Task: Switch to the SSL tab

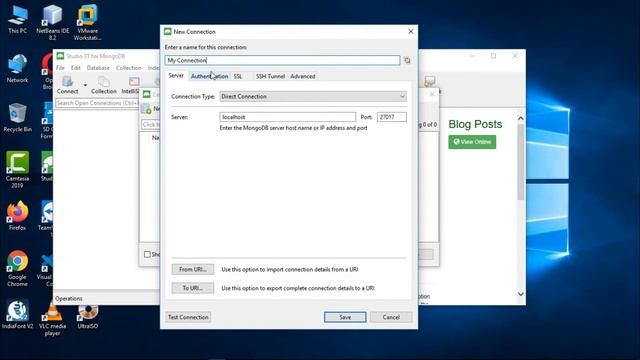Action: pos(238,76)
